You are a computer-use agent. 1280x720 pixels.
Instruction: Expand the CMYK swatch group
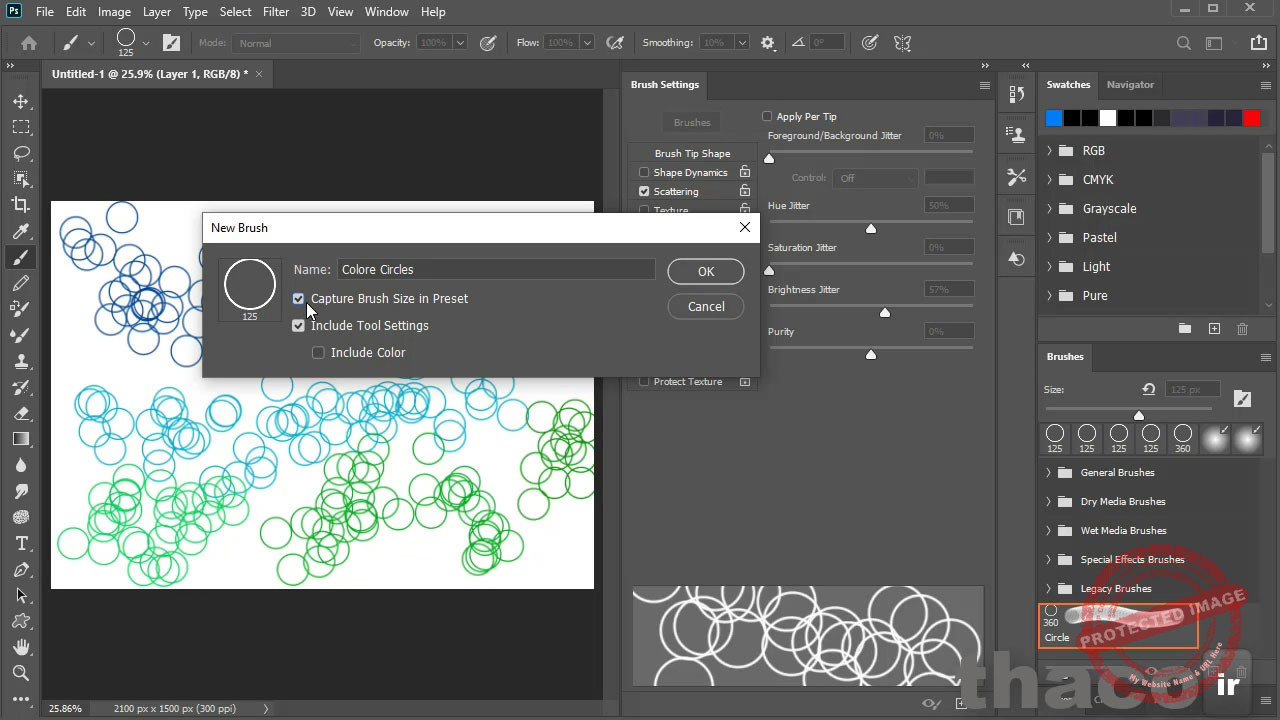coord(1049,180)
